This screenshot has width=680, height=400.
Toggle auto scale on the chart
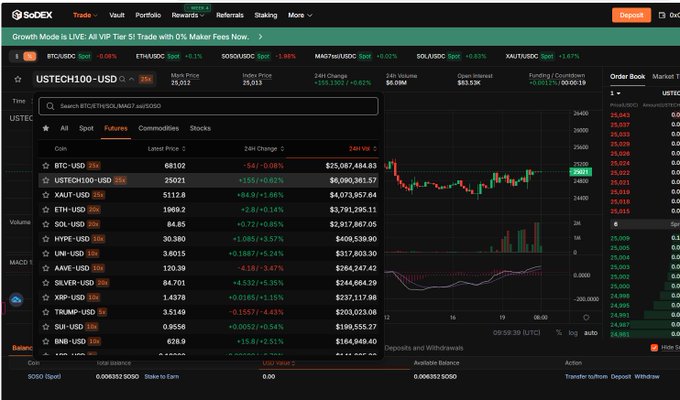pyautogui.click(x=590, y=332)
